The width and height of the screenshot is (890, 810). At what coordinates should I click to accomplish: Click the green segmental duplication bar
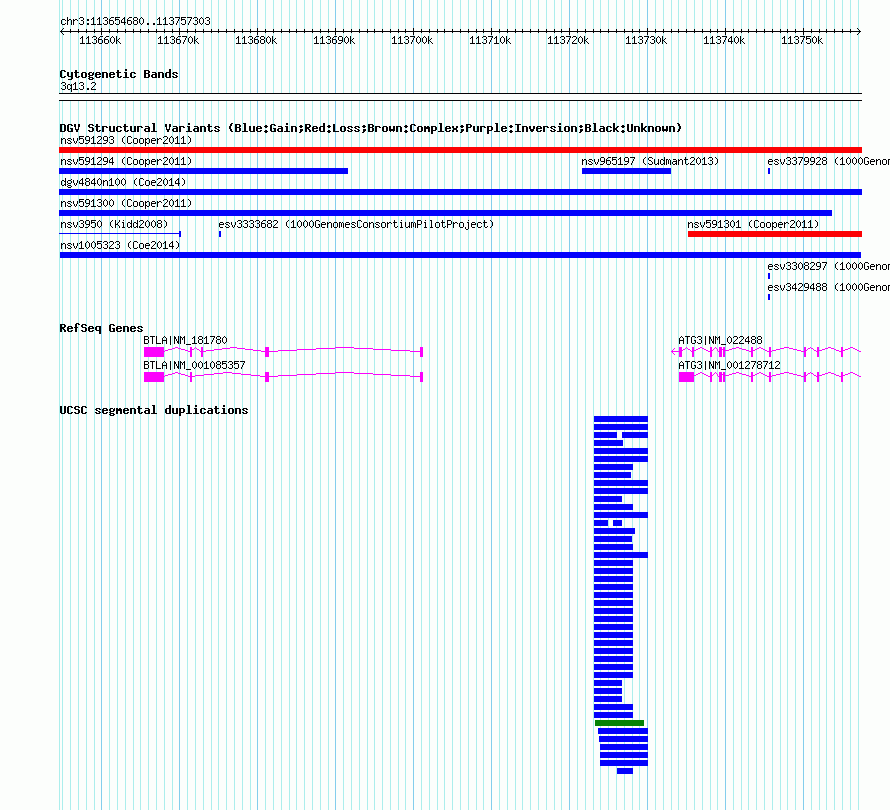click(619, 723)
